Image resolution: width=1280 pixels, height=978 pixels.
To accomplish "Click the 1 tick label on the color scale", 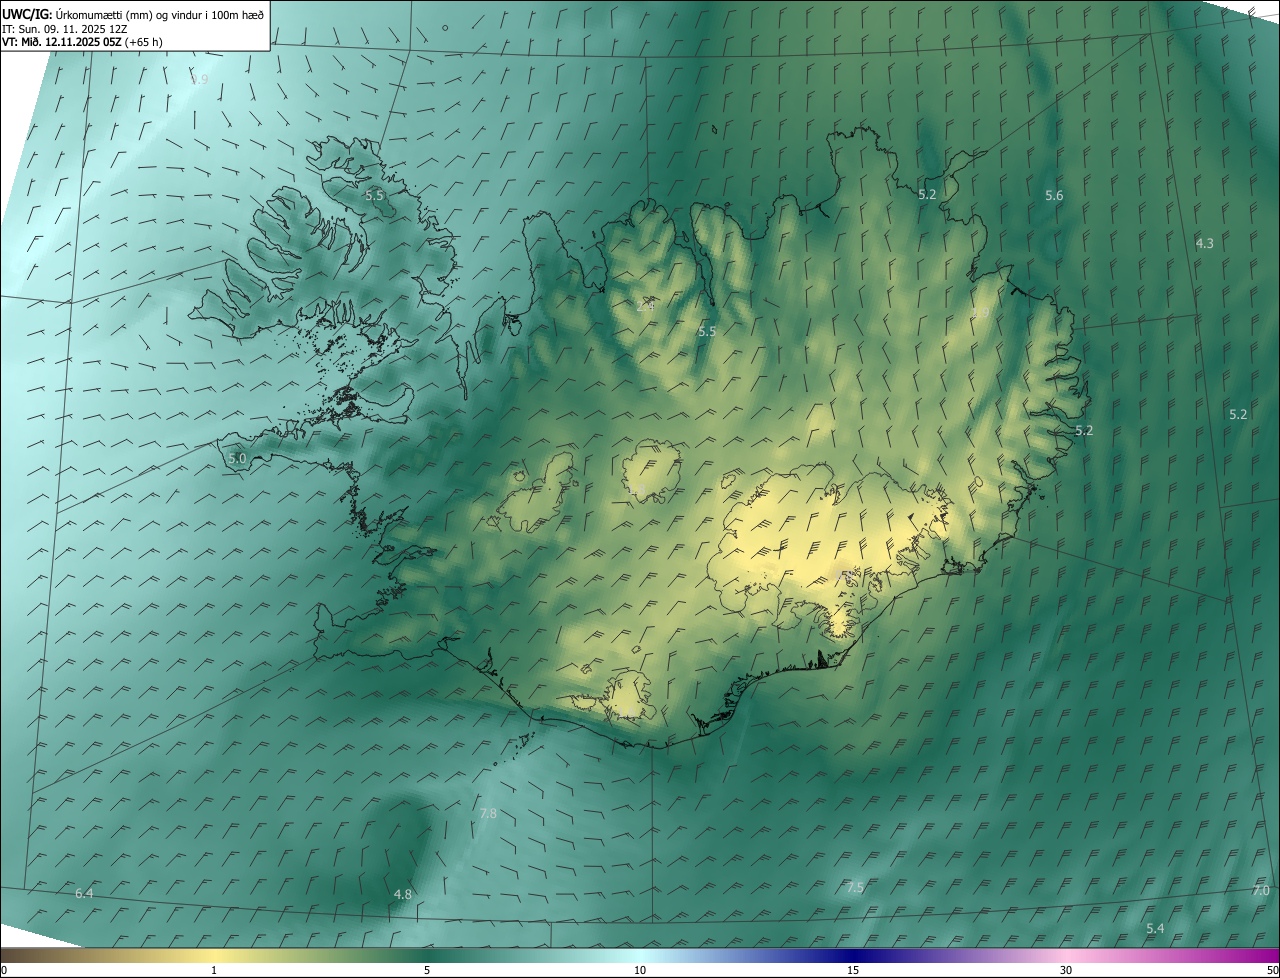I will coord(214,971).
